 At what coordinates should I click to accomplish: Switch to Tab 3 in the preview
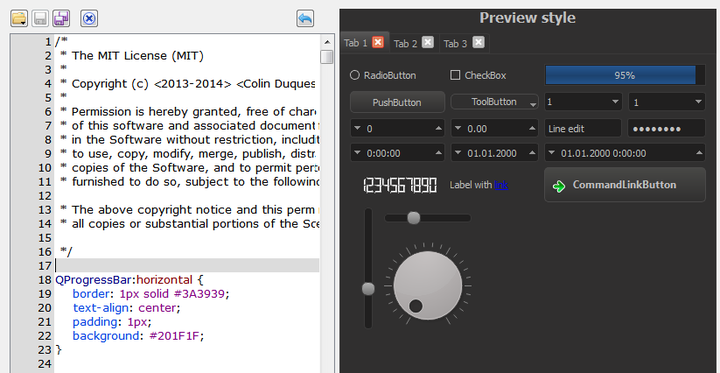point(456,43)
